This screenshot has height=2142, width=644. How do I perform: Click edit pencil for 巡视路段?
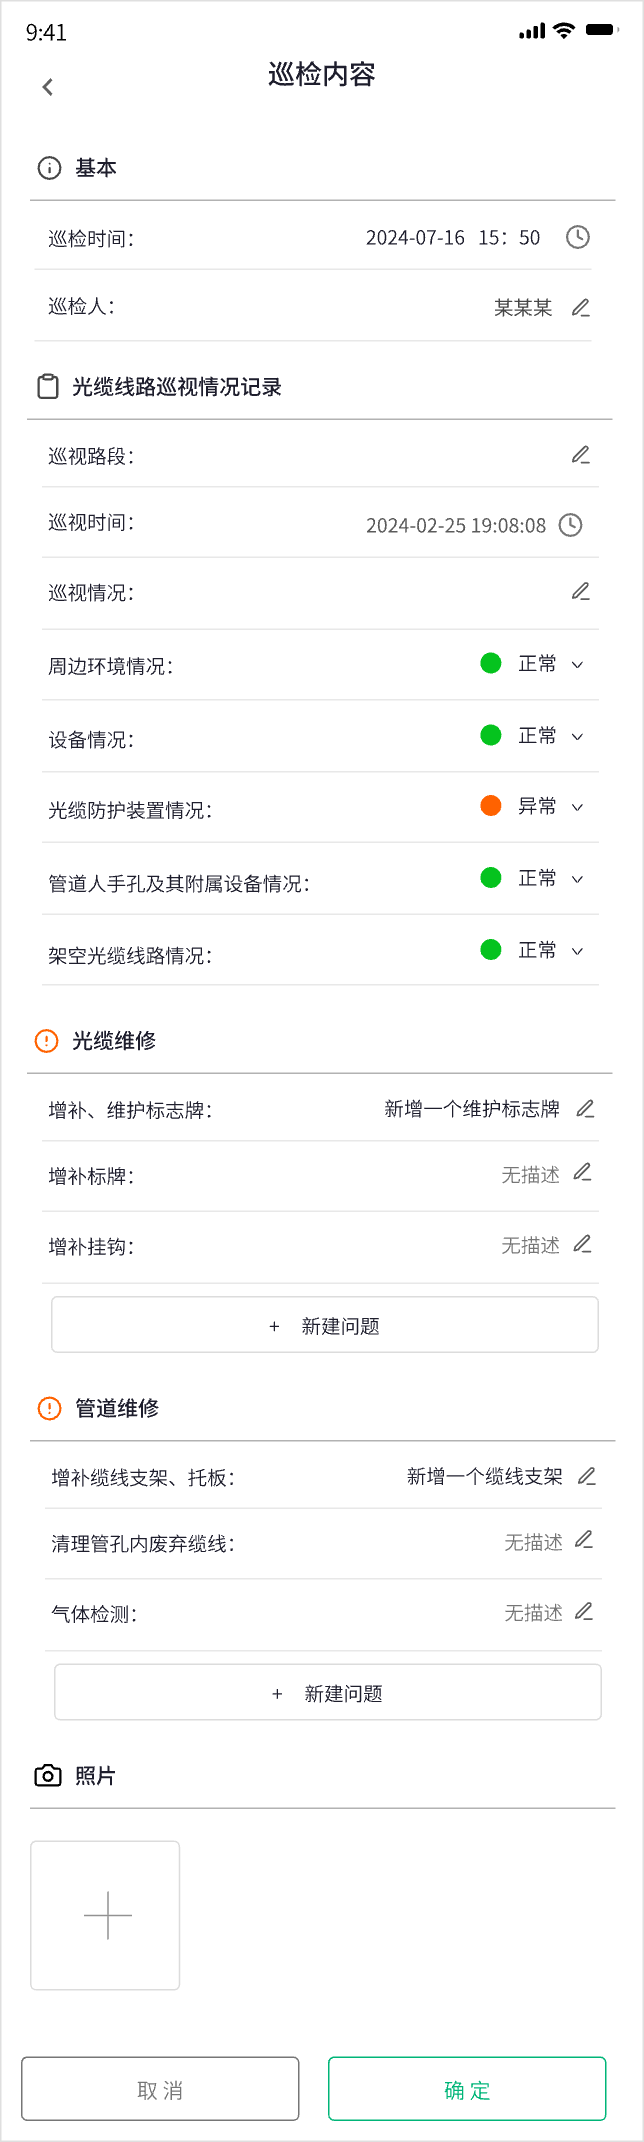tap(581, 455)
